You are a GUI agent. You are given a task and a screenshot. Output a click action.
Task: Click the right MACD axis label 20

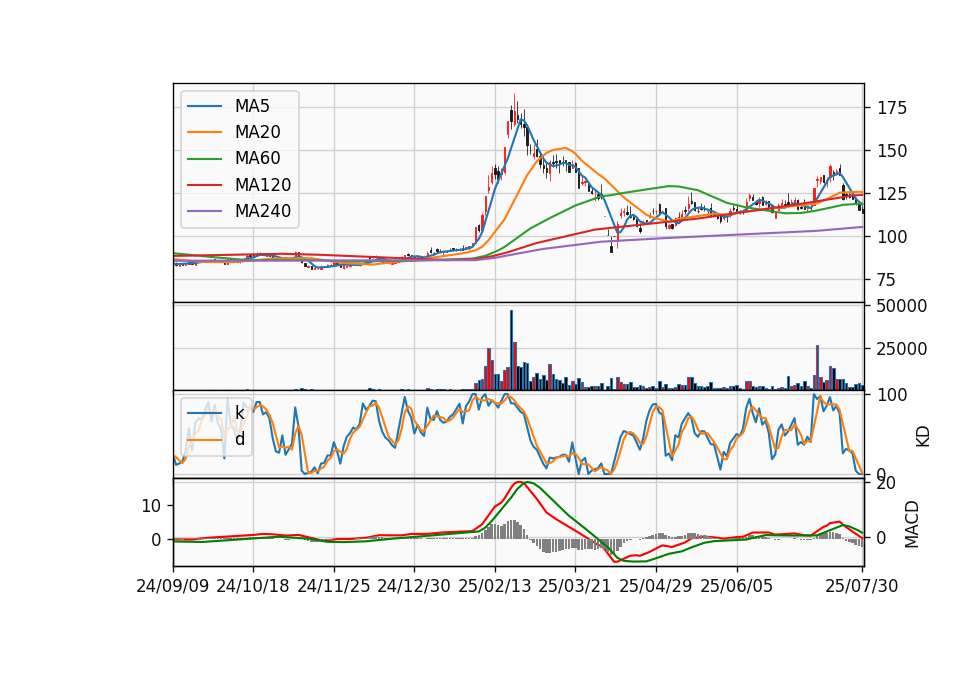(887, 484)
